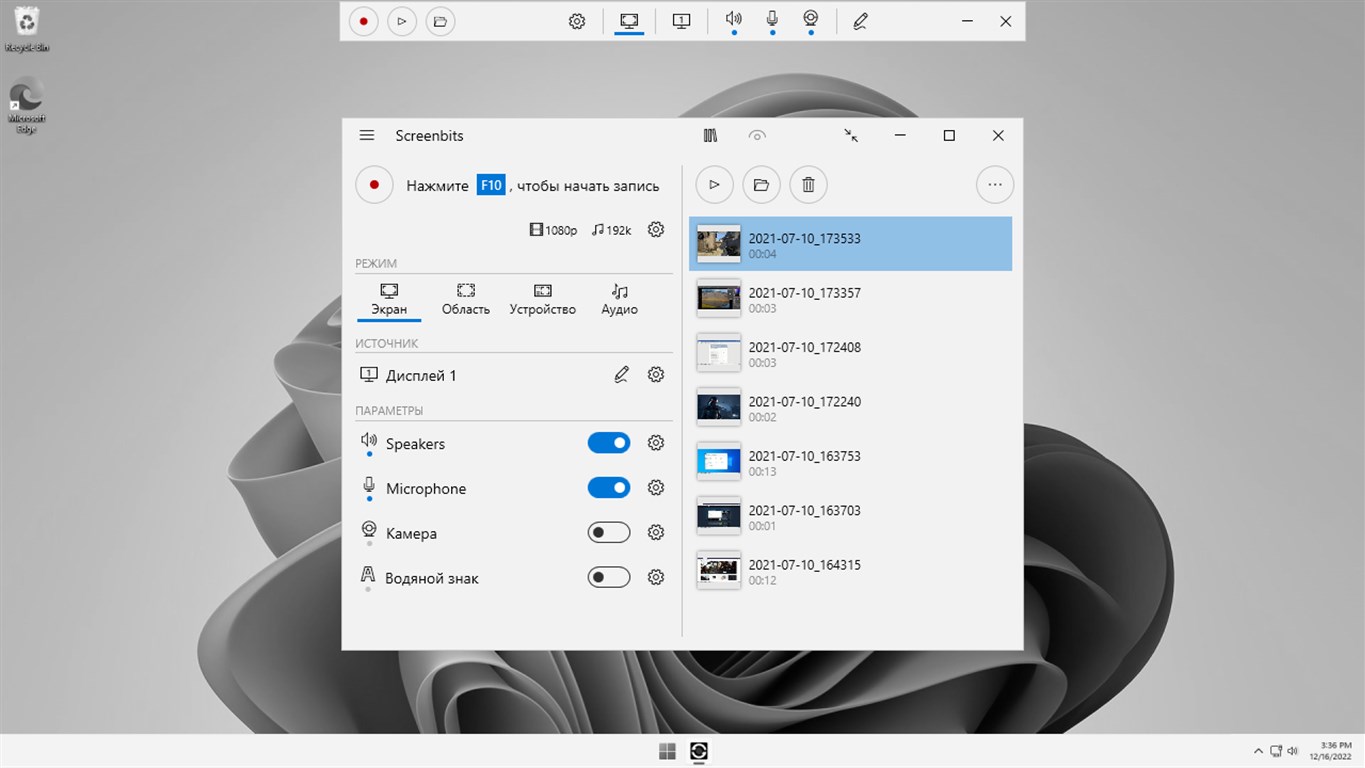Enable the Камера toggle
Image resolution: width=1365 pixels, height=768 pixels.
(x=609, y=533)
